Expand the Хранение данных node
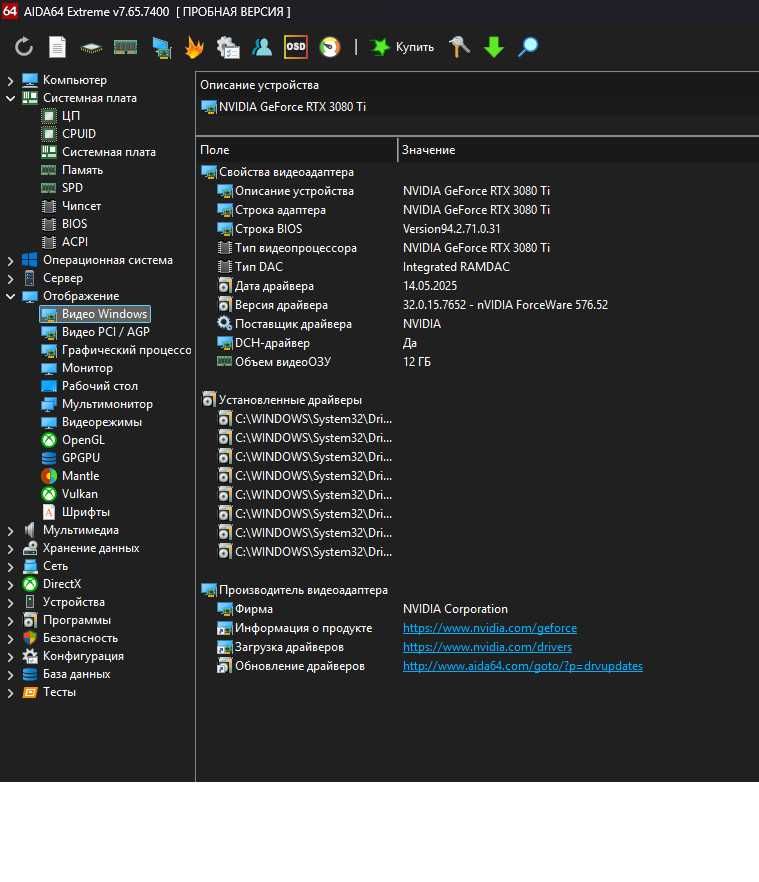This screenshot has height=882, width=759. (10, 548)
